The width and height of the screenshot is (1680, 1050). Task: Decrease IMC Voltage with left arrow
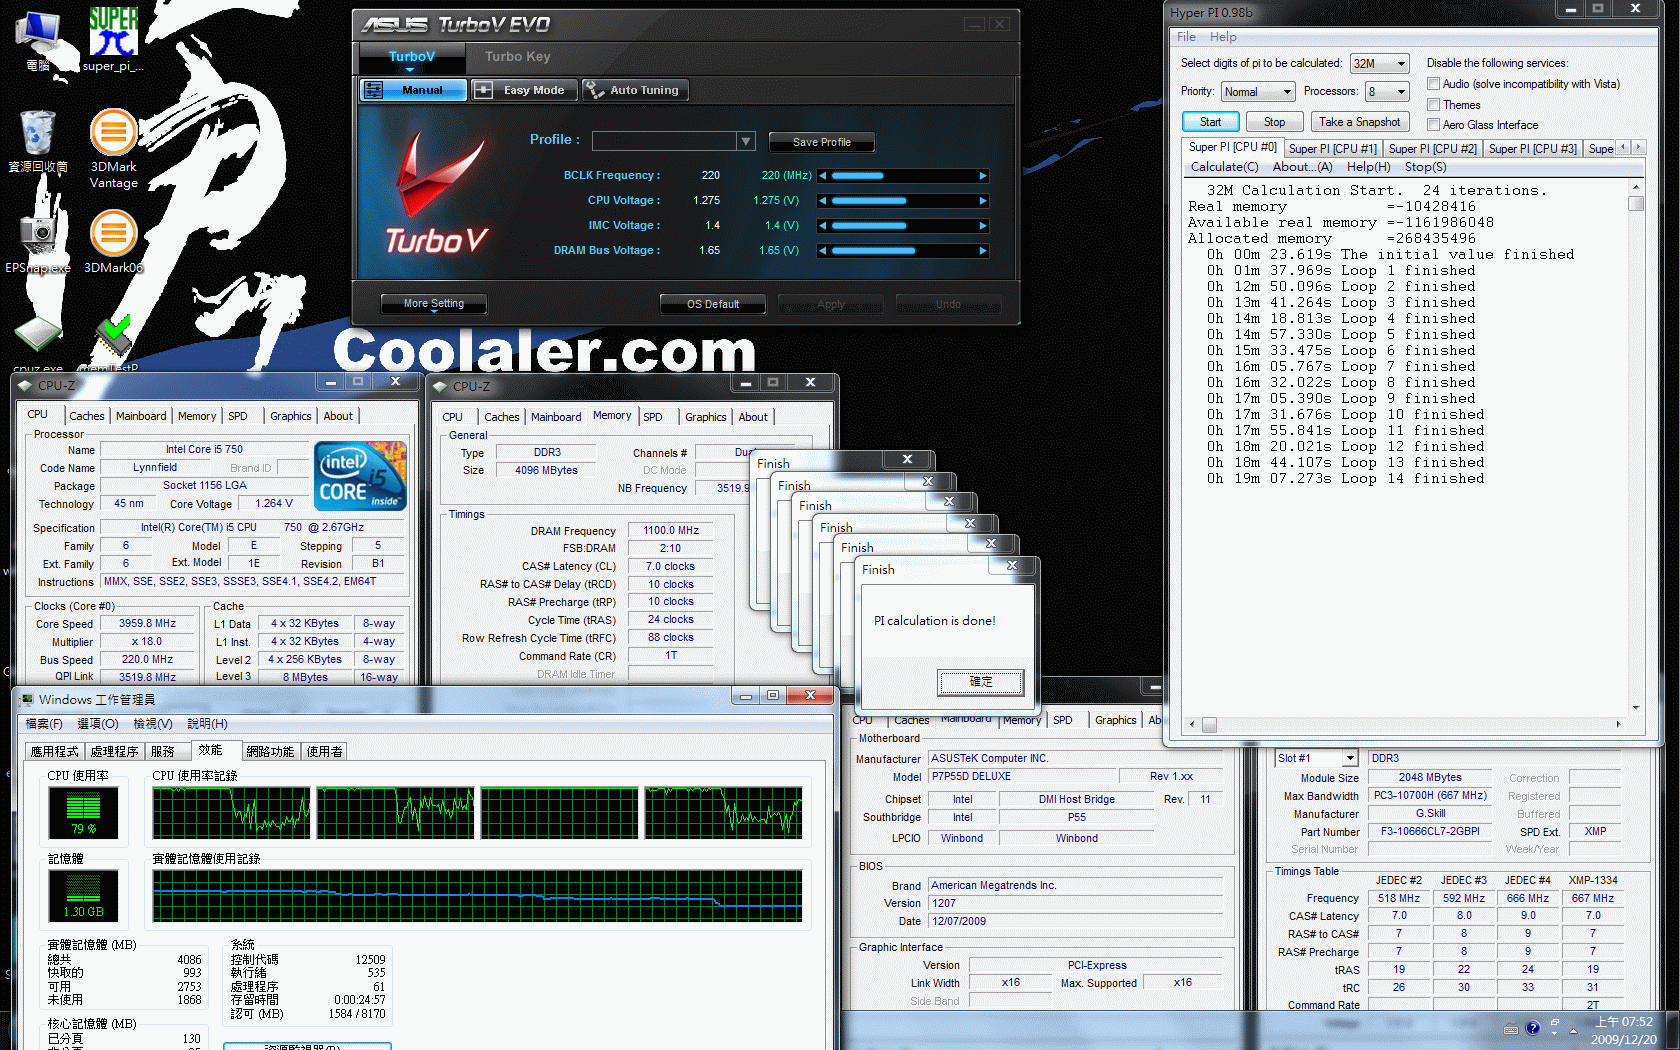(823, 226)
